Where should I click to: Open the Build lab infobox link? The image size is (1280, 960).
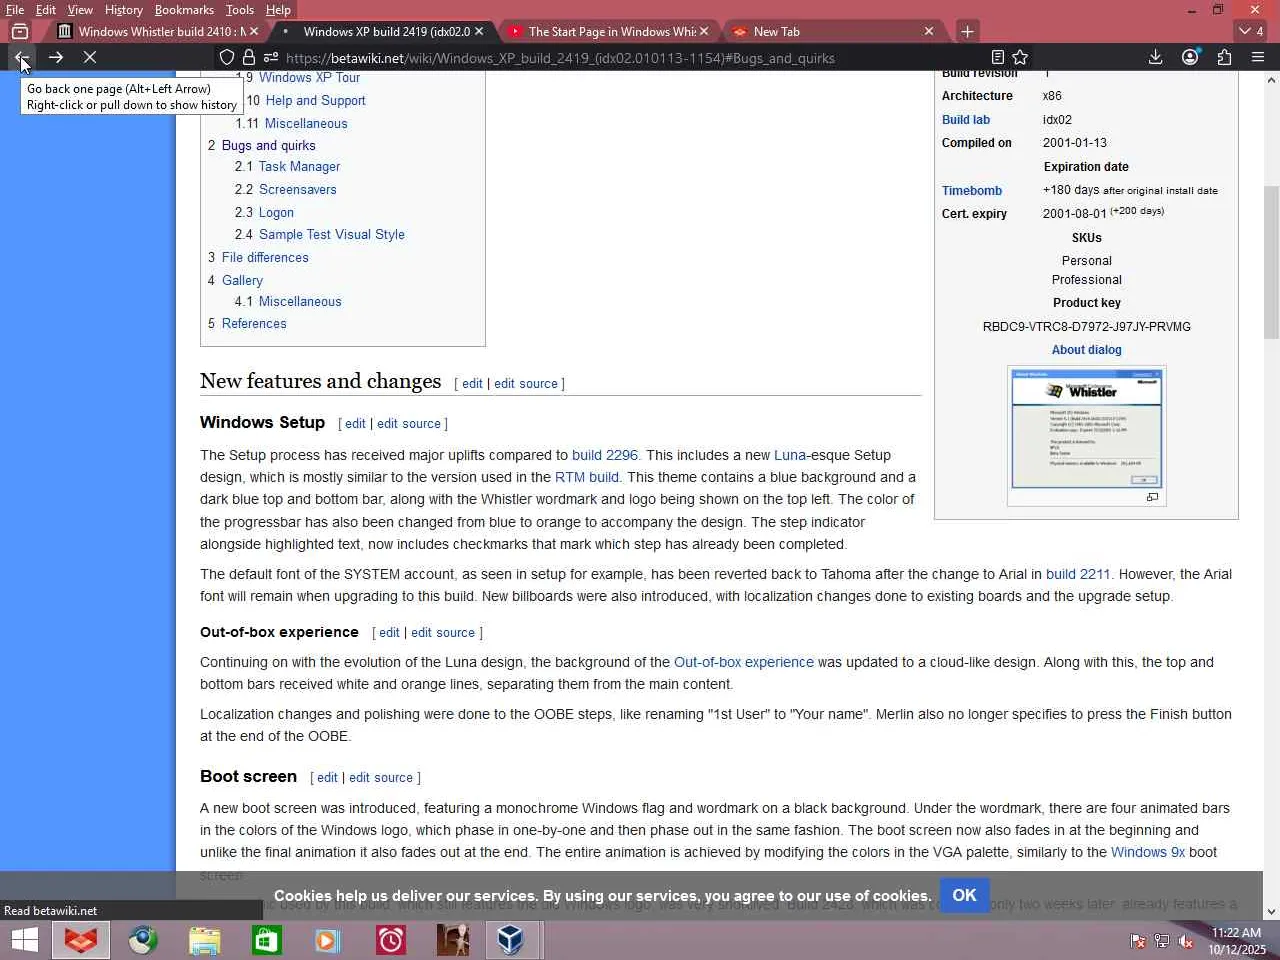pyautogui.click(x=966, y=120)
